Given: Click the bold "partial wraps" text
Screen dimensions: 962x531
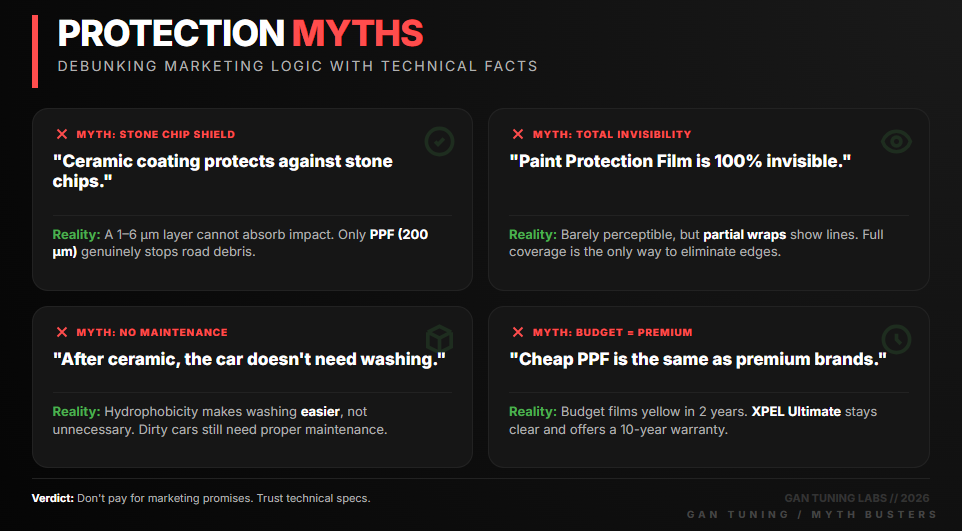Looking at the screenshot, I should click(x=745, y=235).
